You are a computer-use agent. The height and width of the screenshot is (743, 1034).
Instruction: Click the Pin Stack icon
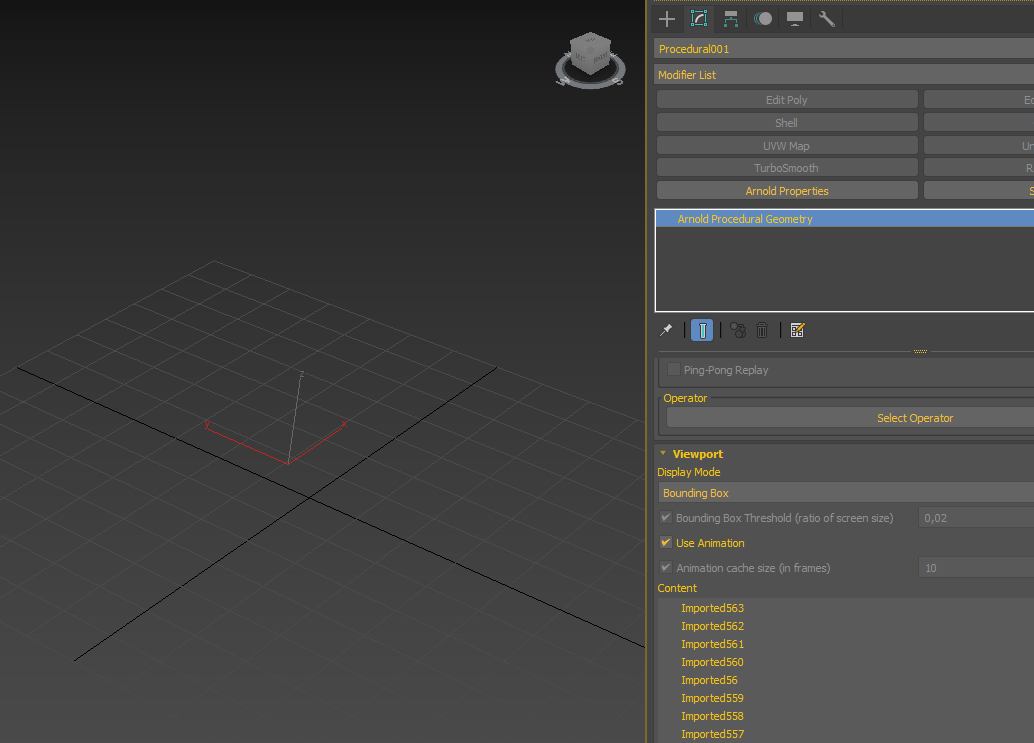[x=666, y=330]
